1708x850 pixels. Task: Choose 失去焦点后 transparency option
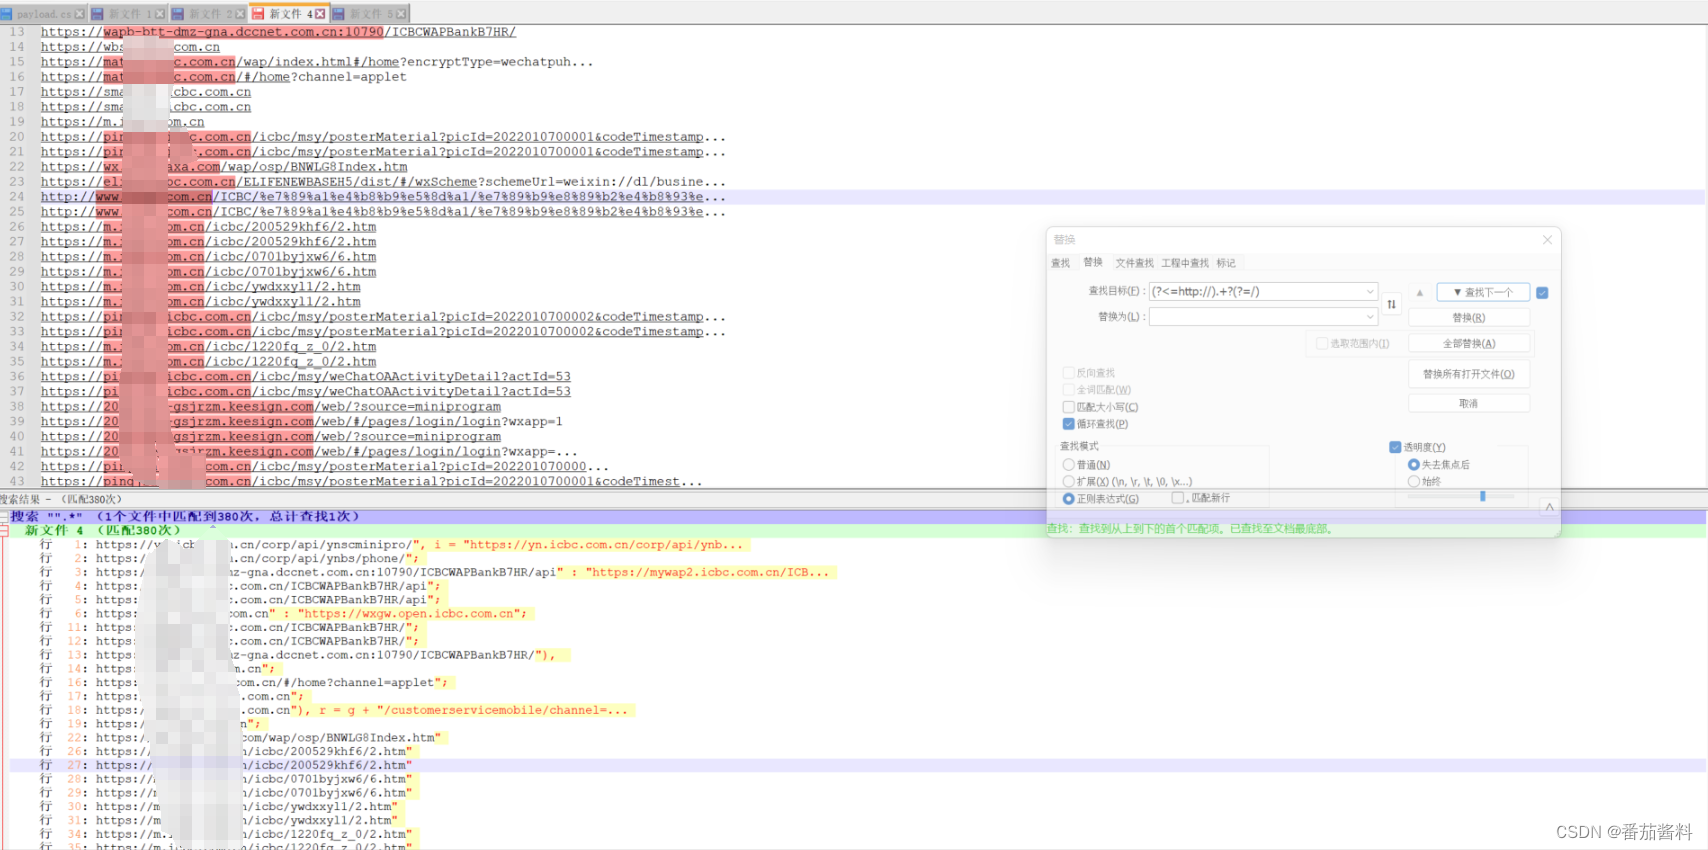(1413, 465)
